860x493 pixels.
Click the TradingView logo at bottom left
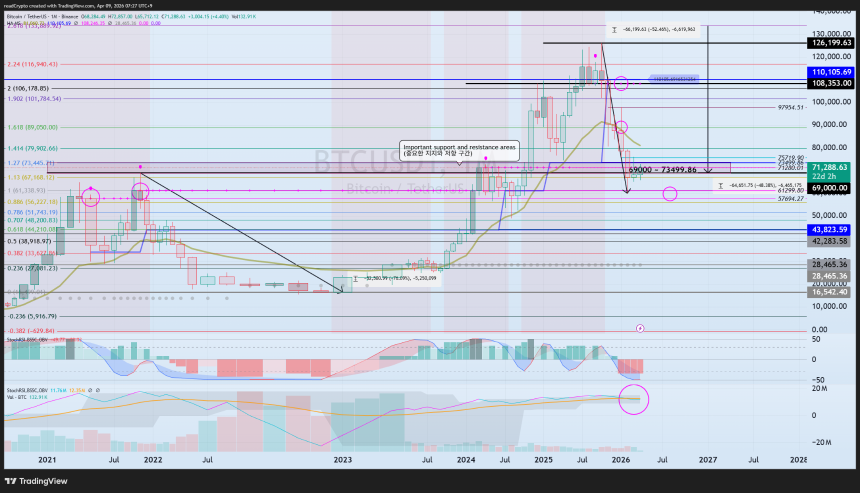tap(36, 481)
